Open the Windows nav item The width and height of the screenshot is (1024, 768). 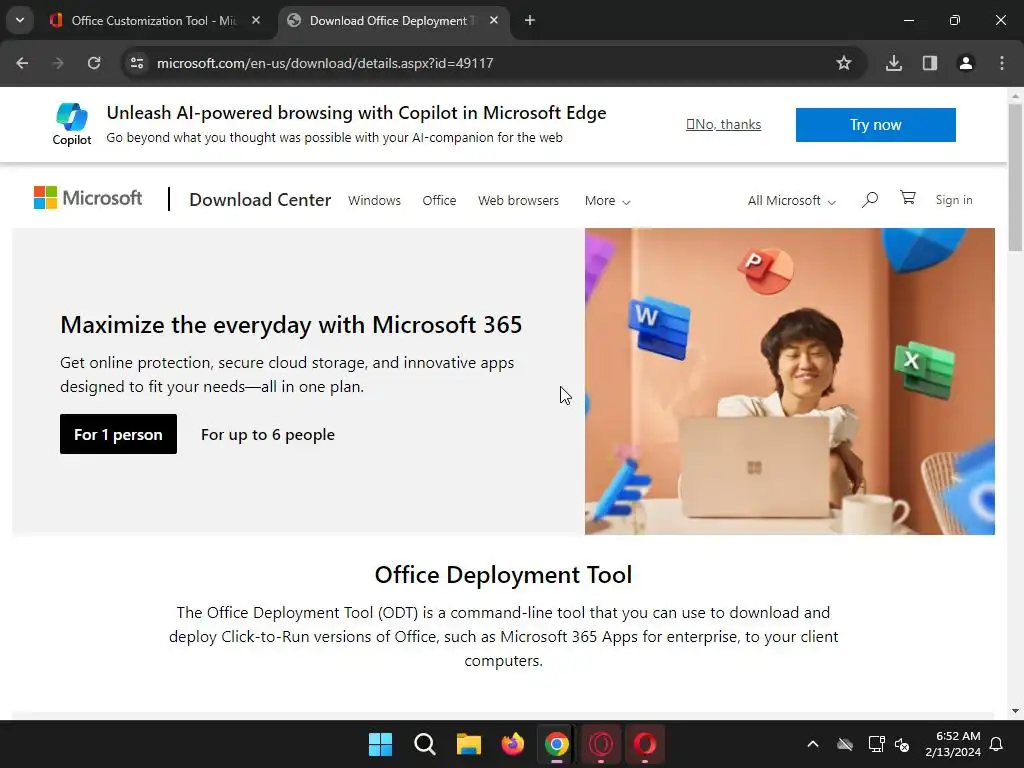pyautogui.click(x=374, y=200)
